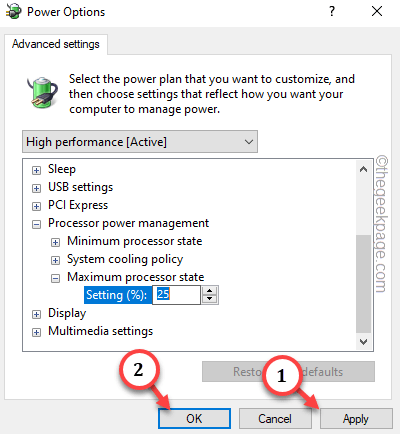Screen dimensions: 400x434
Task: Expand Minimum processor state node
Action: click(x=55, y=242)
